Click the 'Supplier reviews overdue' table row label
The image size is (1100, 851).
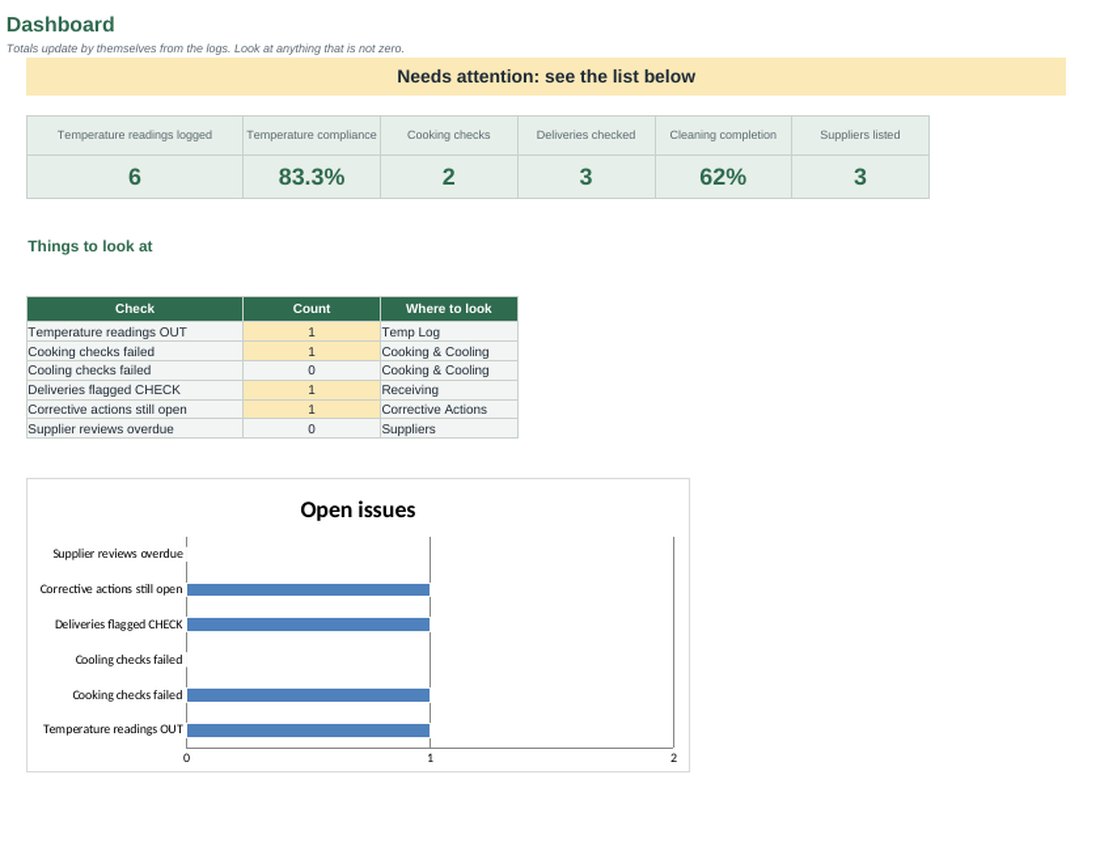coord(135,429)
